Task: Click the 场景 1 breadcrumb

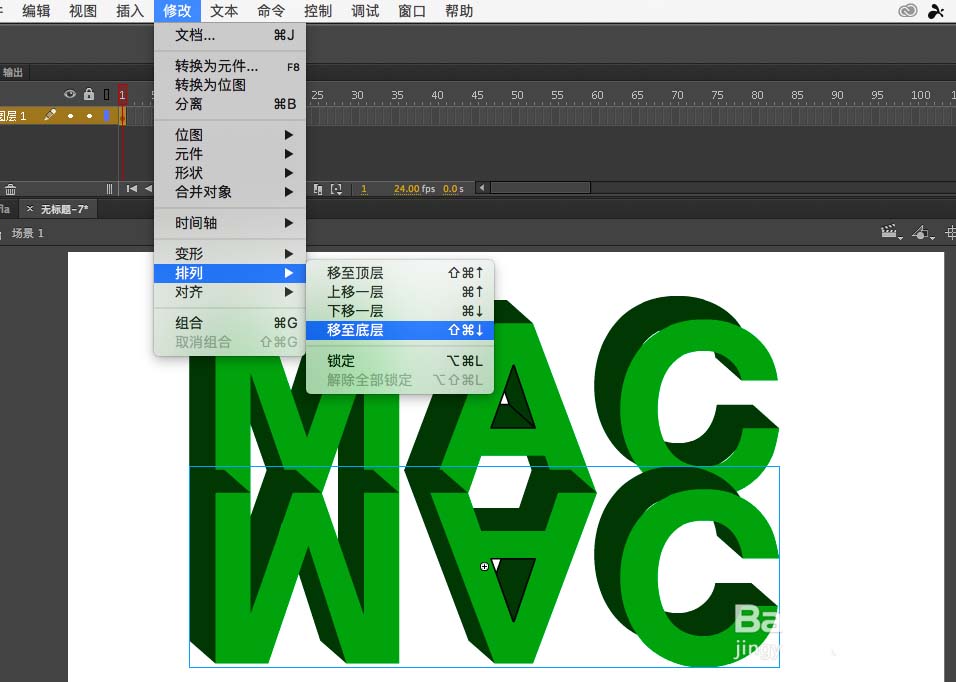Action: pos(27,233)
